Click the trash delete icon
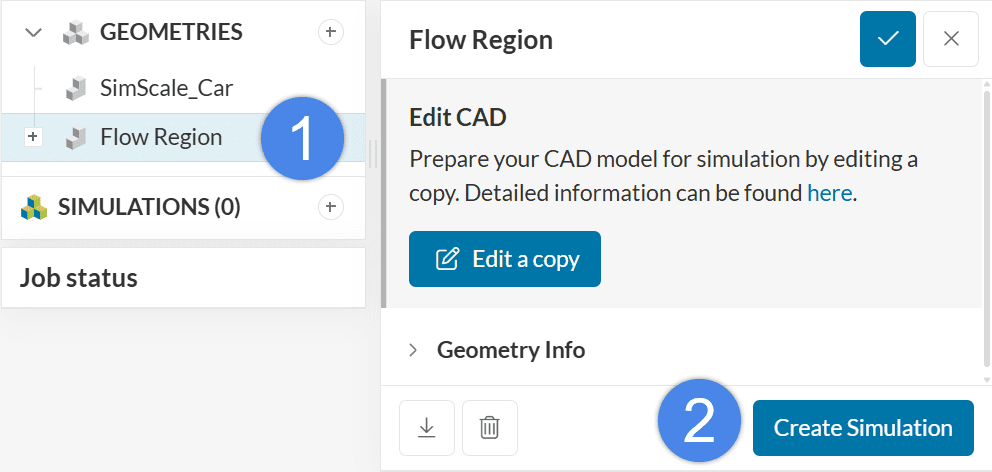 pyautogui.click(x=489, y=428)
